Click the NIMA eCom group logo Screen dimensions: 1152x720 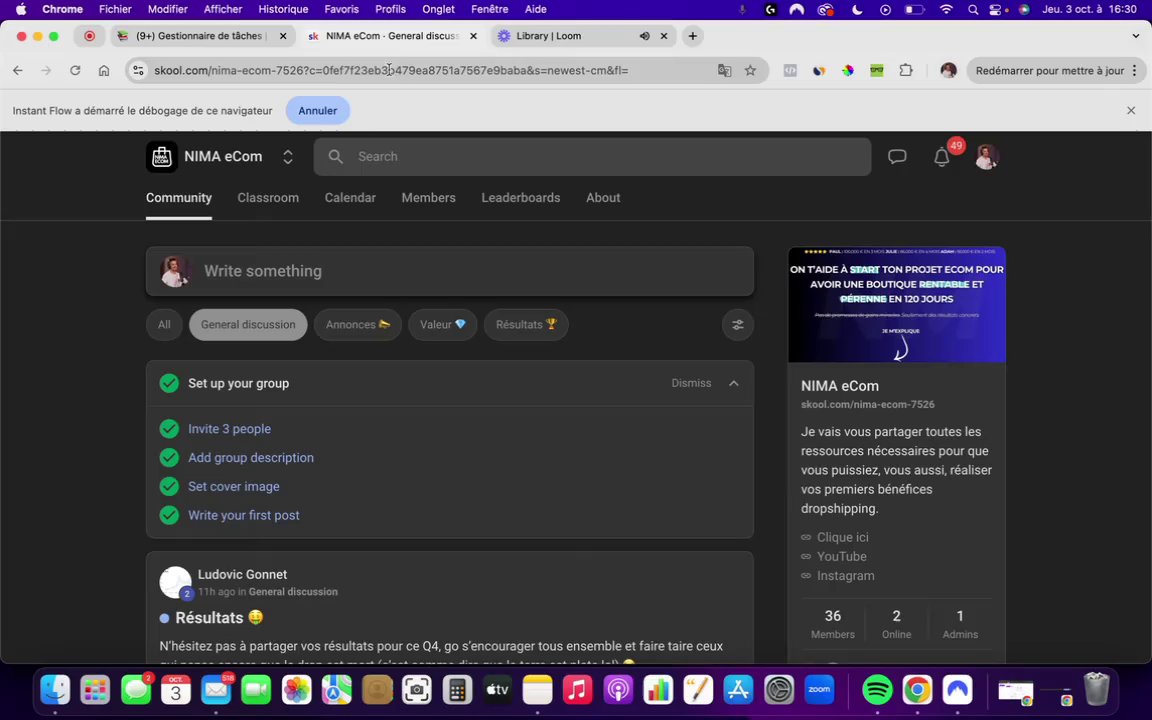point(162,156)
